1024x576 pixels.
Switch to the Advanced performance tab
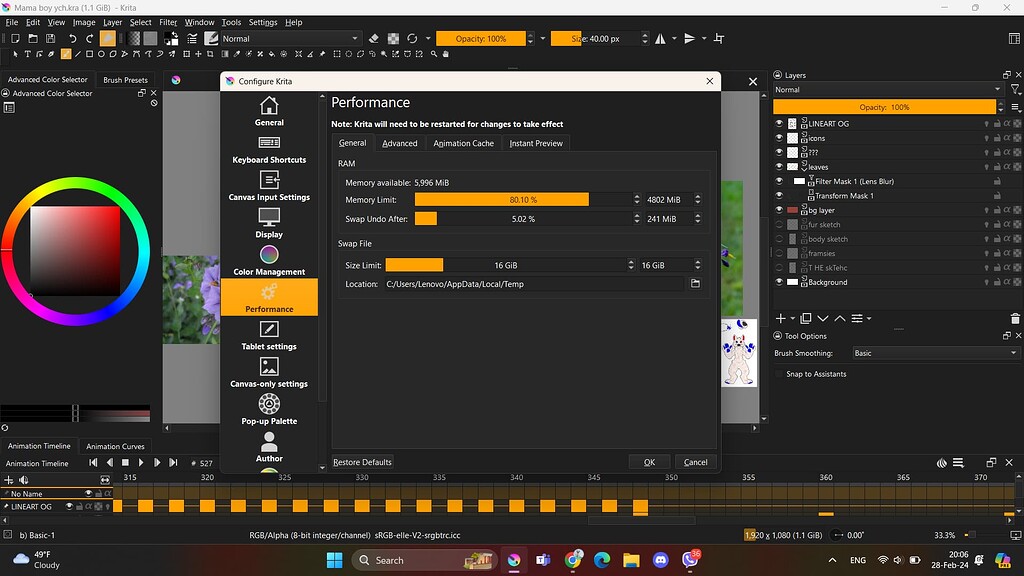(x=400, y=143)
